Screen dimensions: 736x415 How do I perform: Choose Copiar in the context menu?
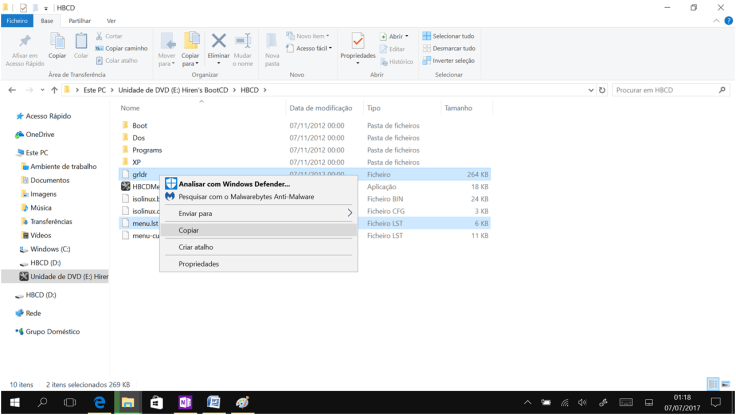189,230
